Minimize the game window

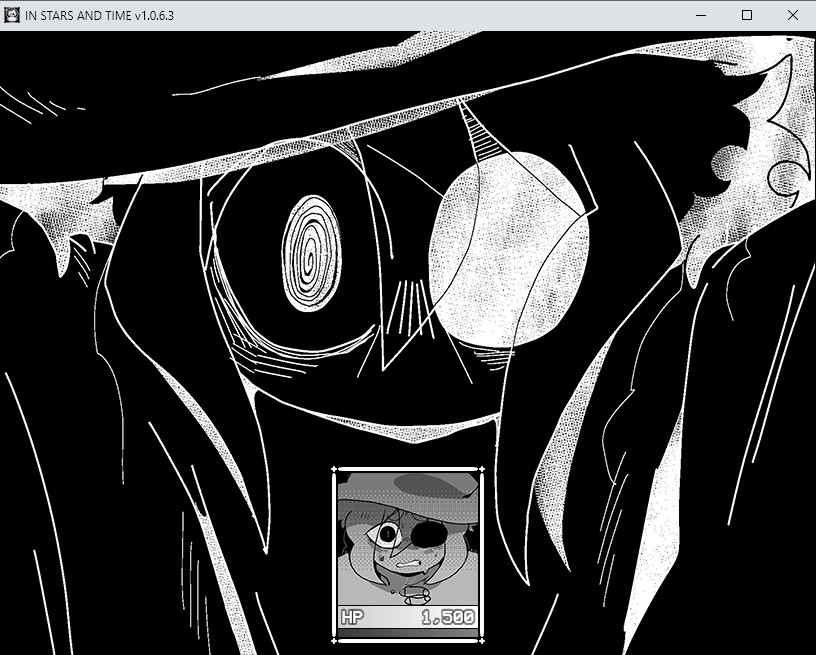point(701,15)
